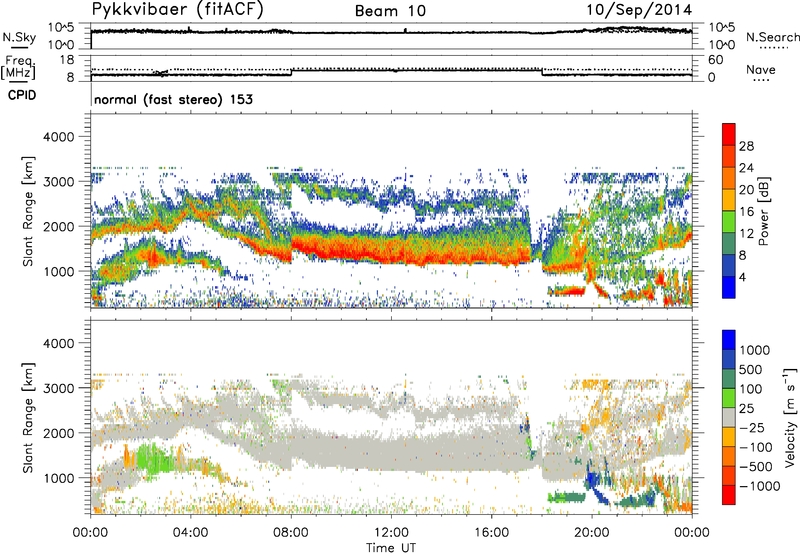Click the 2000 tick in velocity panel

point(58,433)
